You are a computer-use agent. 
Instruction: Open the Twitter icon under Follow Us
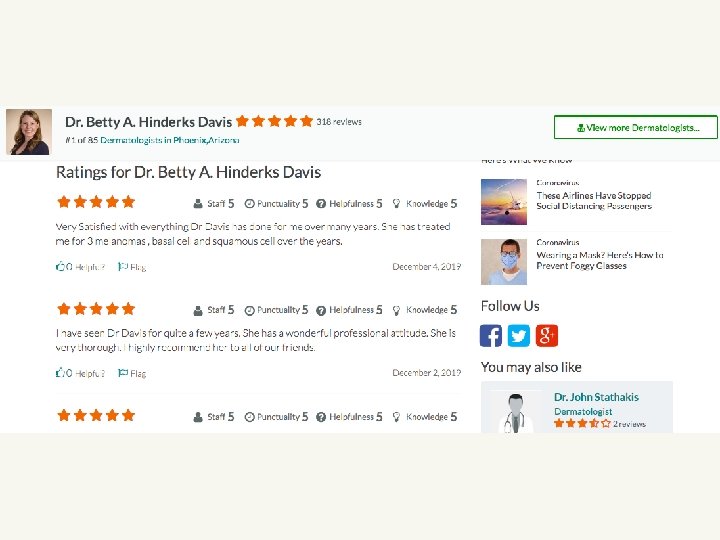pyautogui.click(x=519, y=336)
